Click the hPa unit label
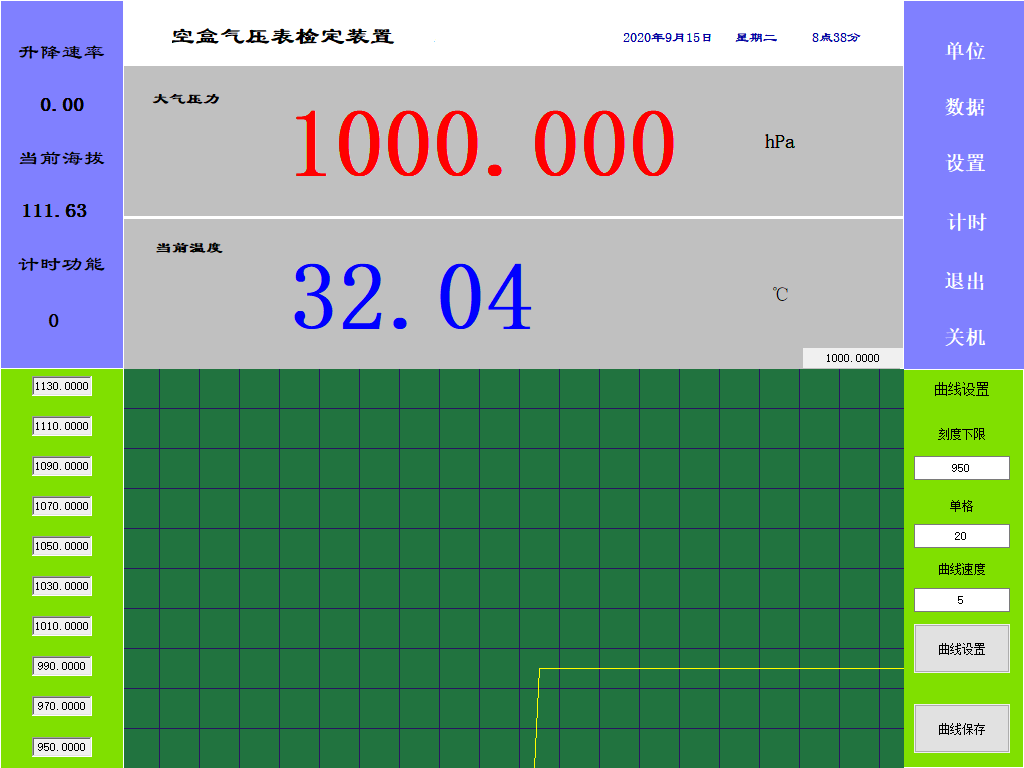Viewport: 1024px width, 768px height. [779, 142]
